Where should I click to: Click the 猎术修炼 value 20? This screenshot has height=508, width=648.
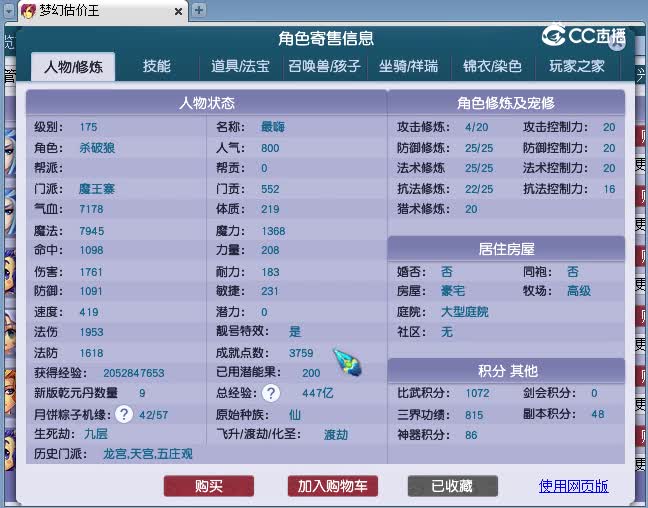click(x=471, y=209)
